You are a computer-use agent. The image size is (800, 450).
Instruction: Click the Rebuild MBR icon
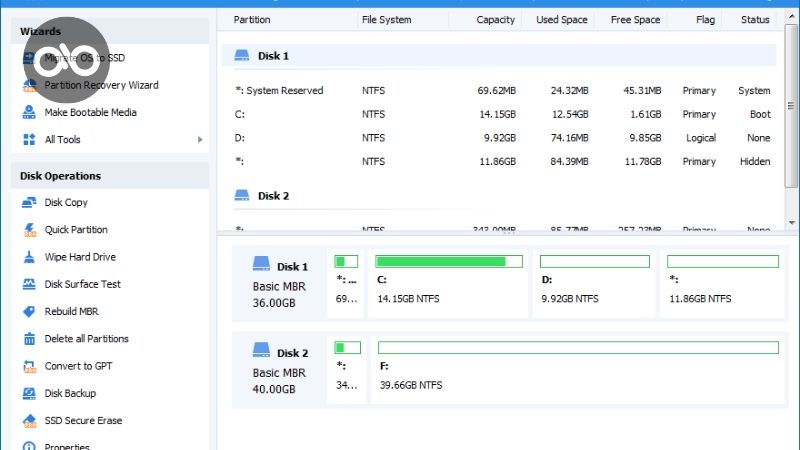[x=29, y=311]
